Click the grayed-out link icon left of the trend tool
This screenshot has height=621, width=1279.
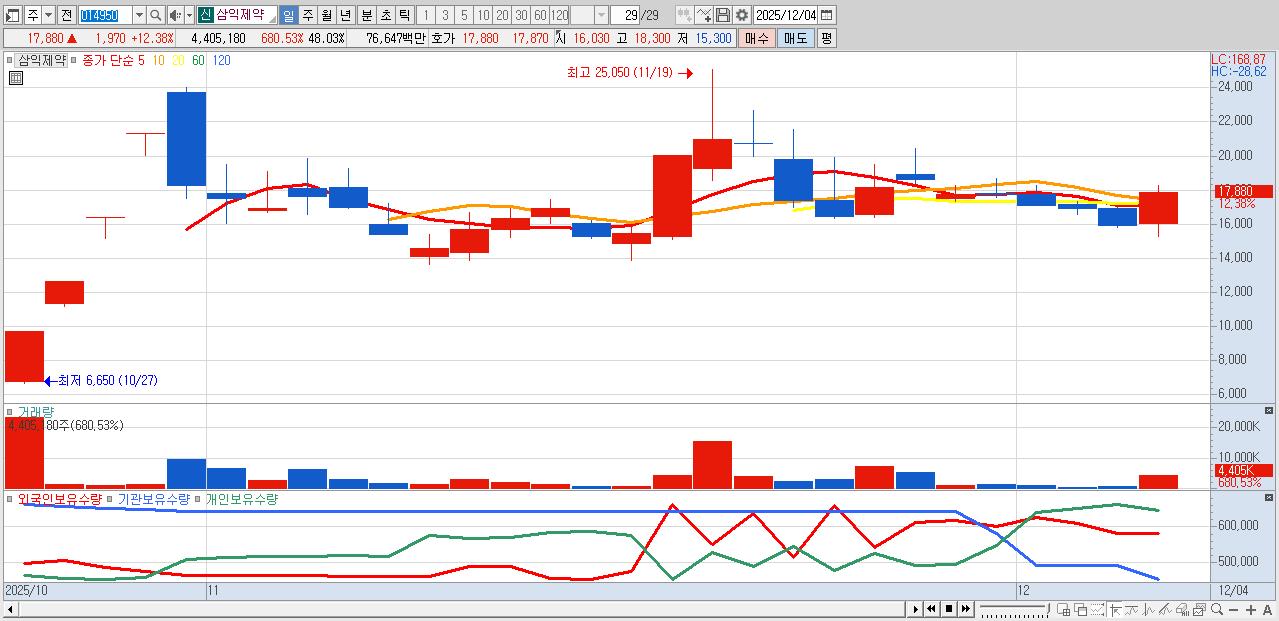[x=684, y=15]
